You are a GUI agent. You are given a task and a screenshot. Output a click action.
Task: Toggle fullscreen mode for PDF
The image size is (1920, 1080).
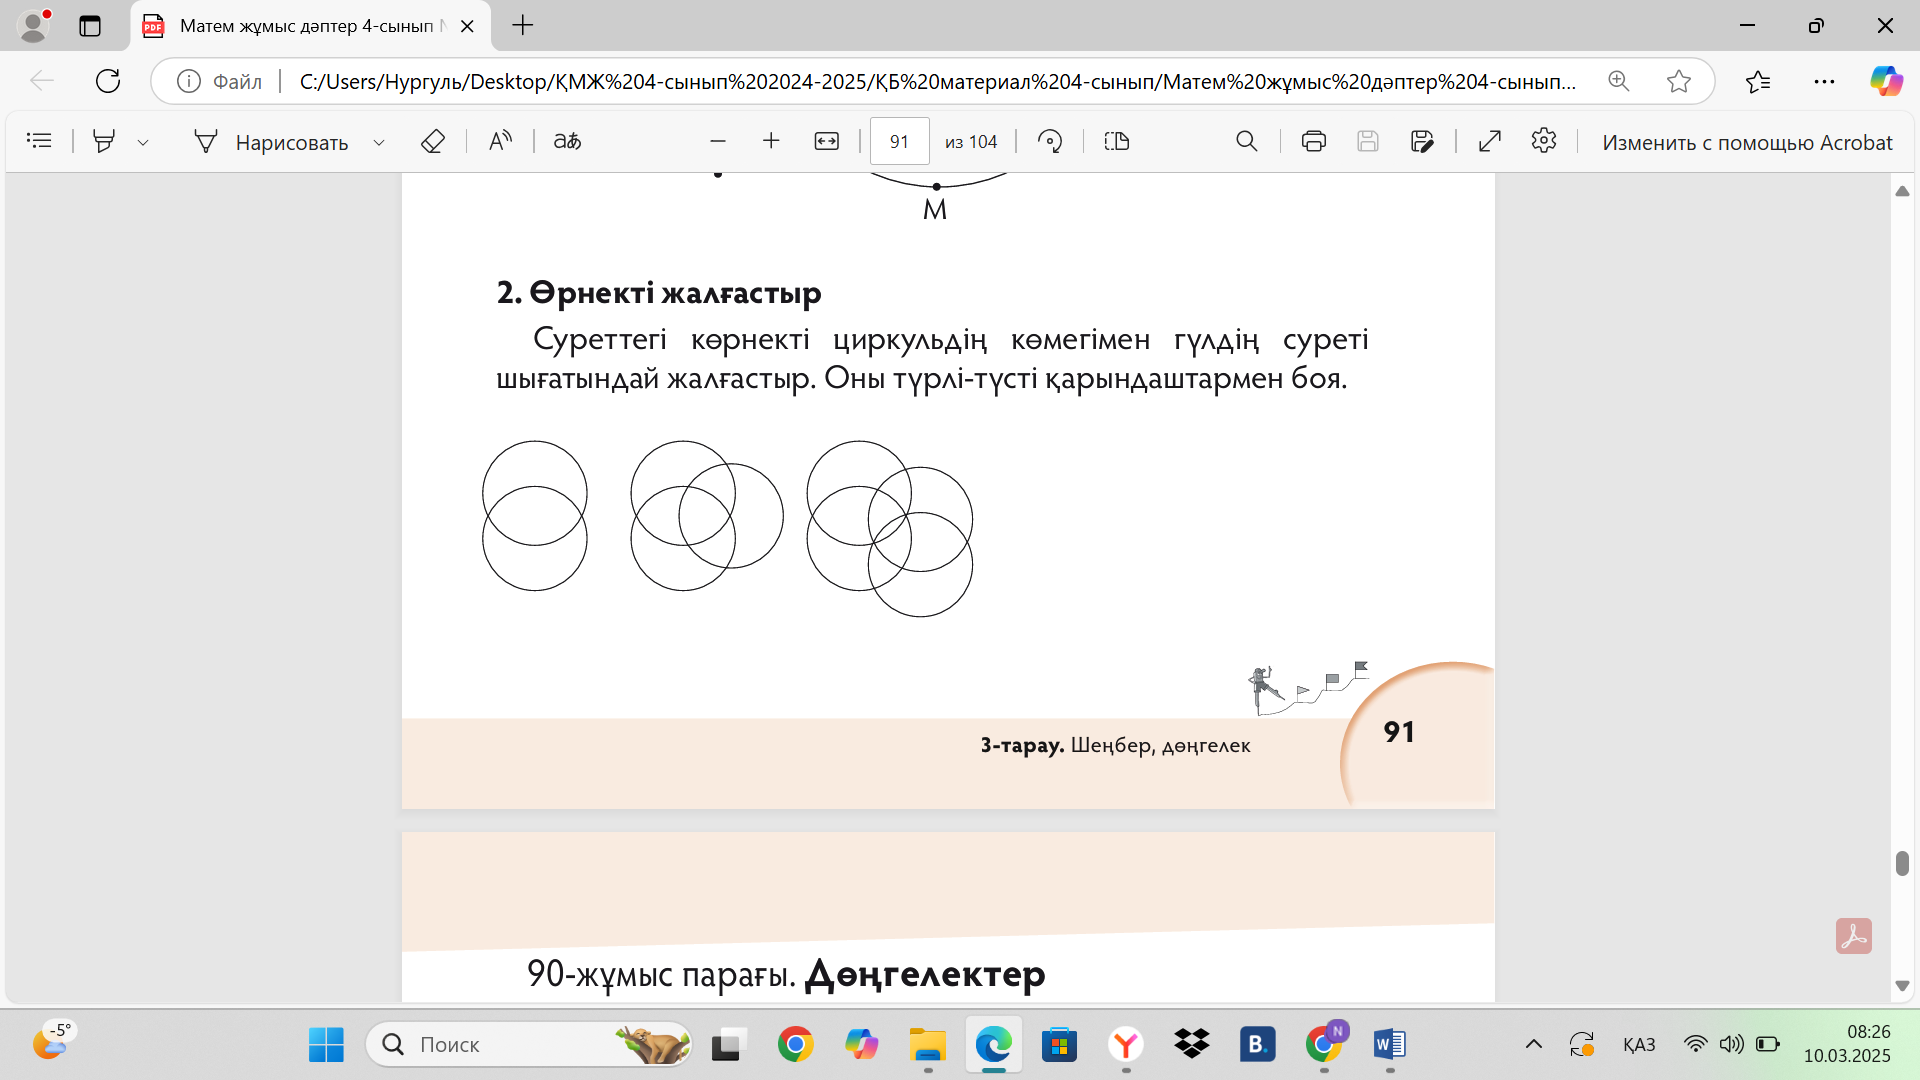click(x=1489, y=141)
